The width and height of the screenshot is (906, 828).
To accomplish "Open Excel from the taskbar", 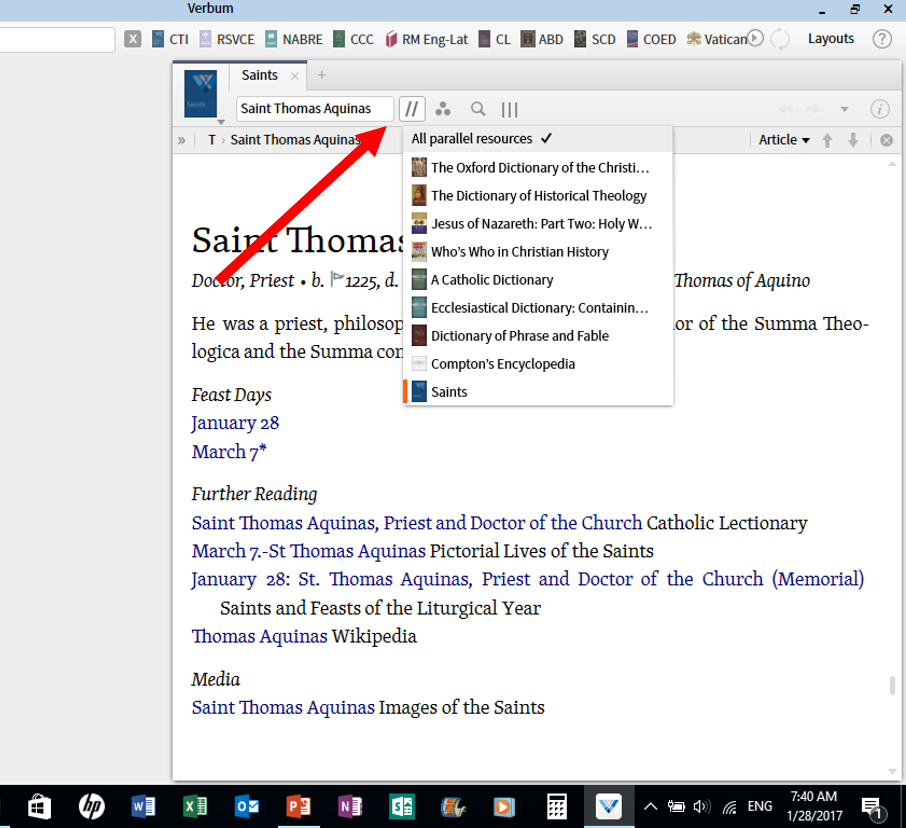I will click(195, 807).
